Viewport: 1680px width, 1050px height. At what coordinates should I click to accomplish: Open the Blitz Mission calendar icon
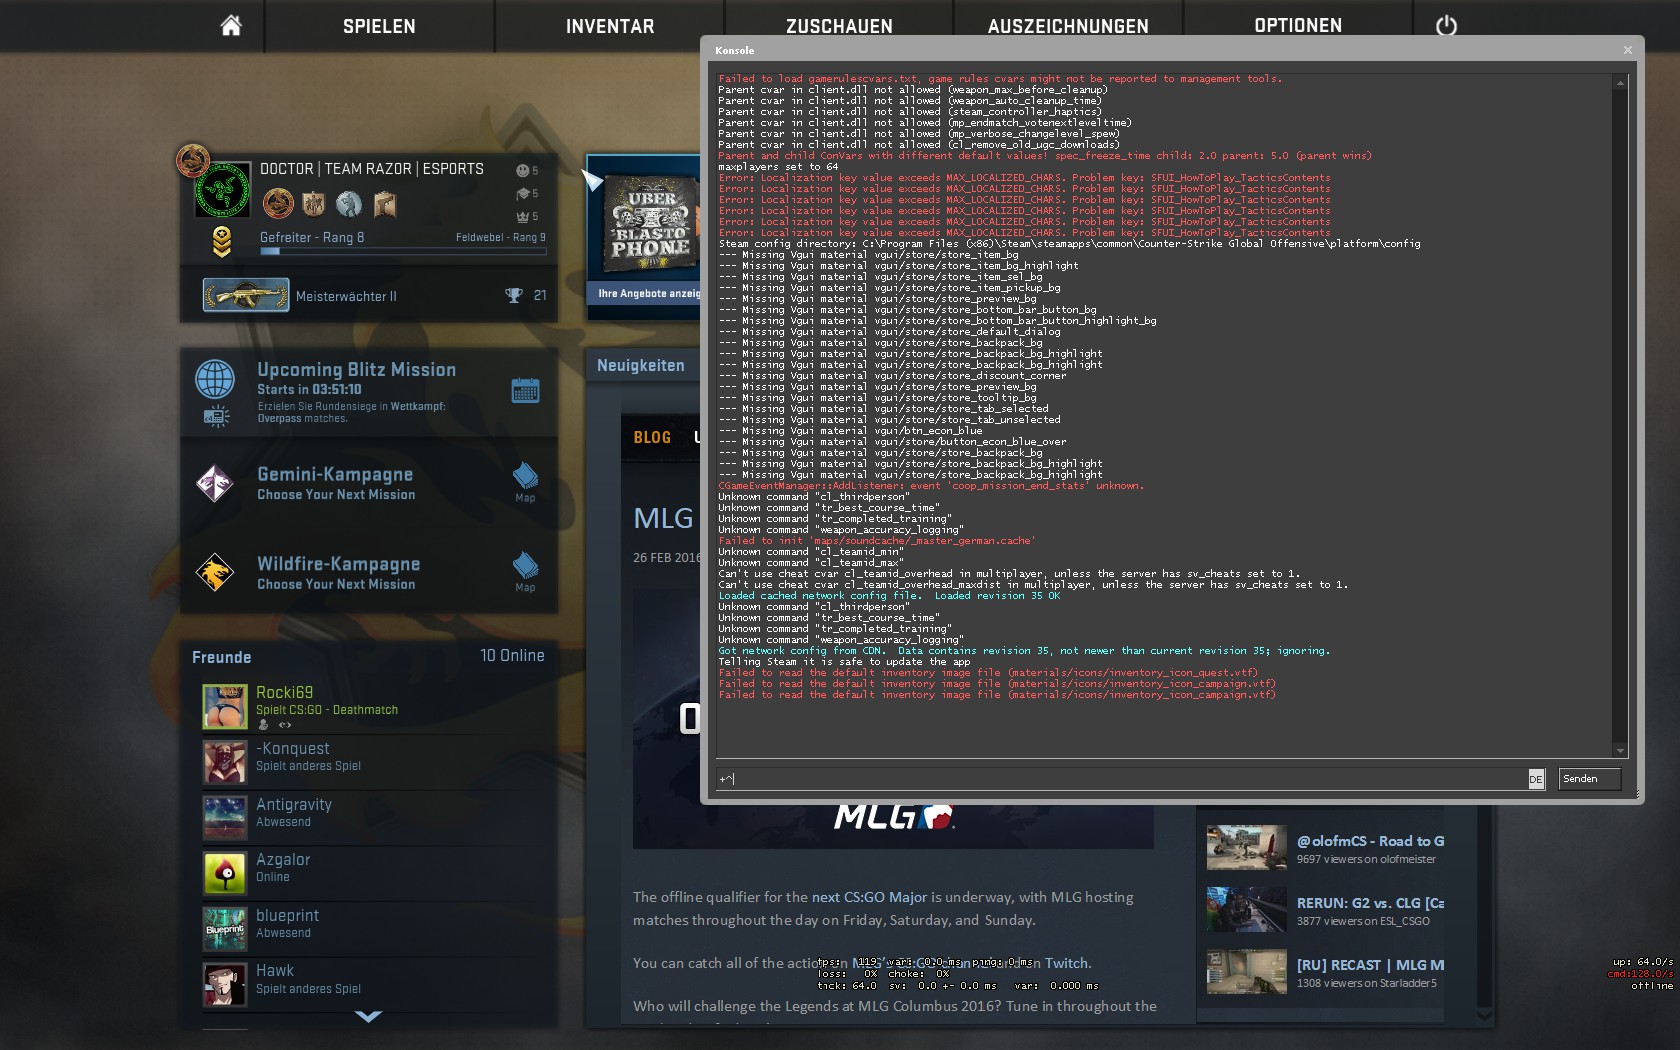(x=525, y=390)
